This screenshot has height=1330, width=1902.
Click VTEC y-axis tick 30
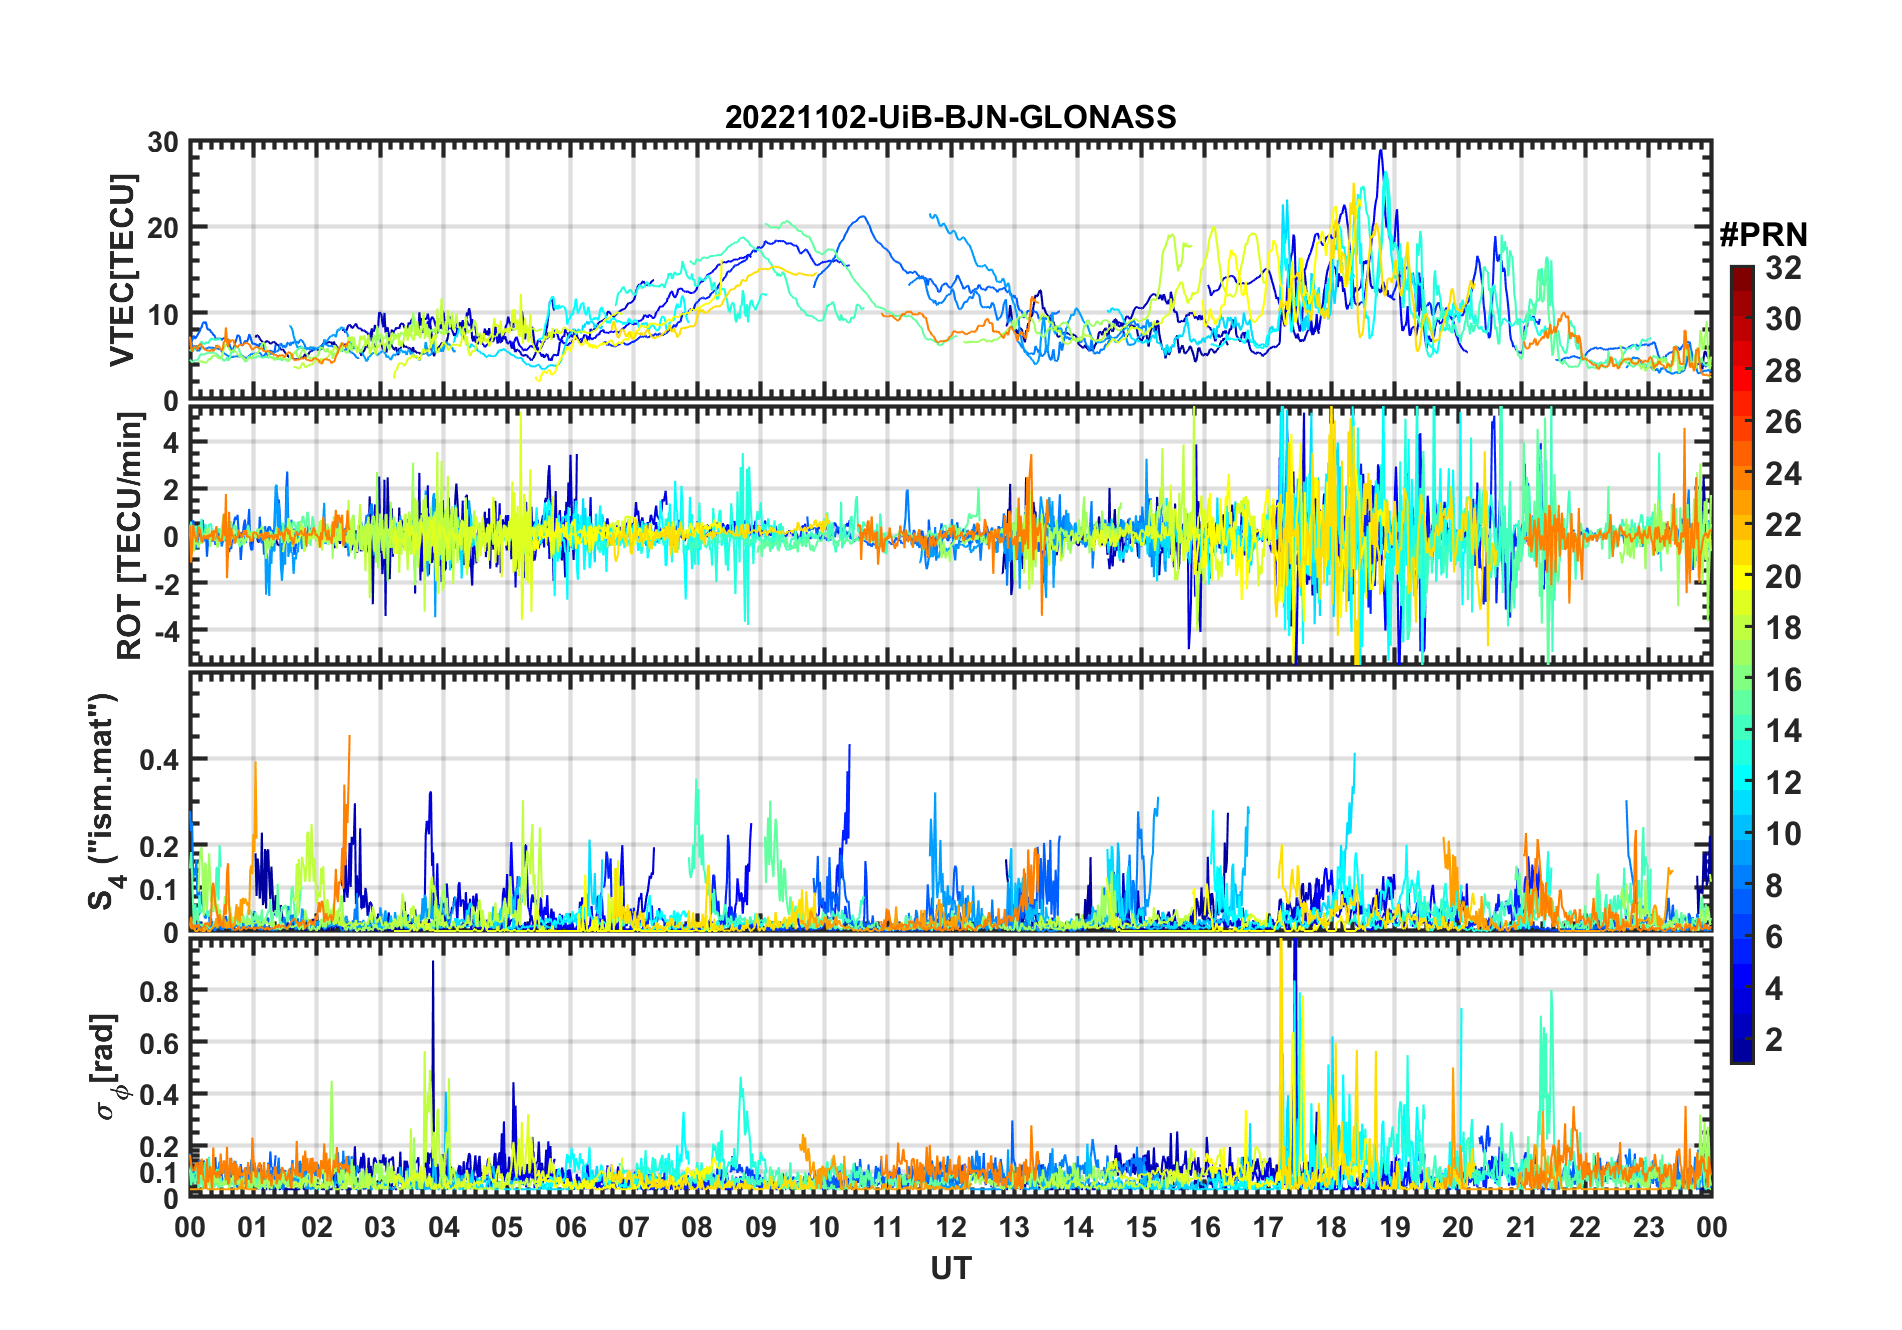(163, 143)
